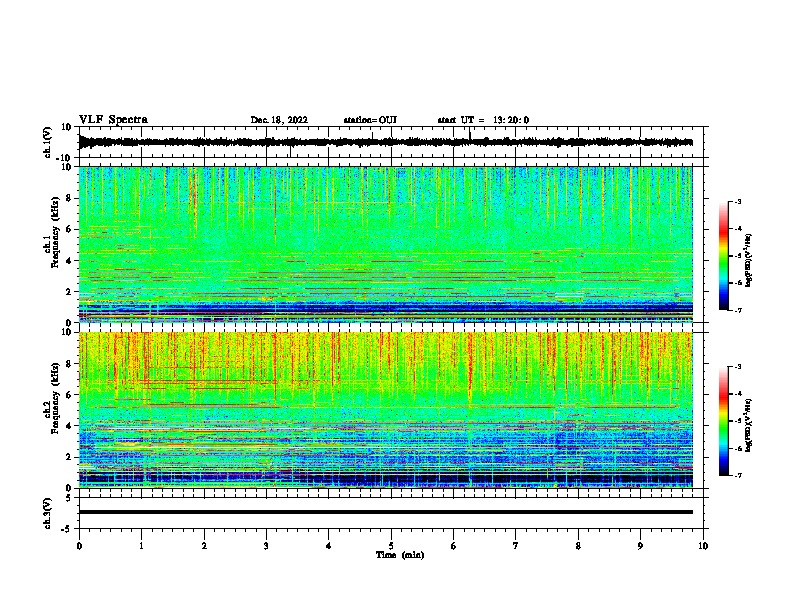This screenshot has width=792, height=612.
Task: Click the ch.1 voltage waveform trace
Action: tap(385, 142)
